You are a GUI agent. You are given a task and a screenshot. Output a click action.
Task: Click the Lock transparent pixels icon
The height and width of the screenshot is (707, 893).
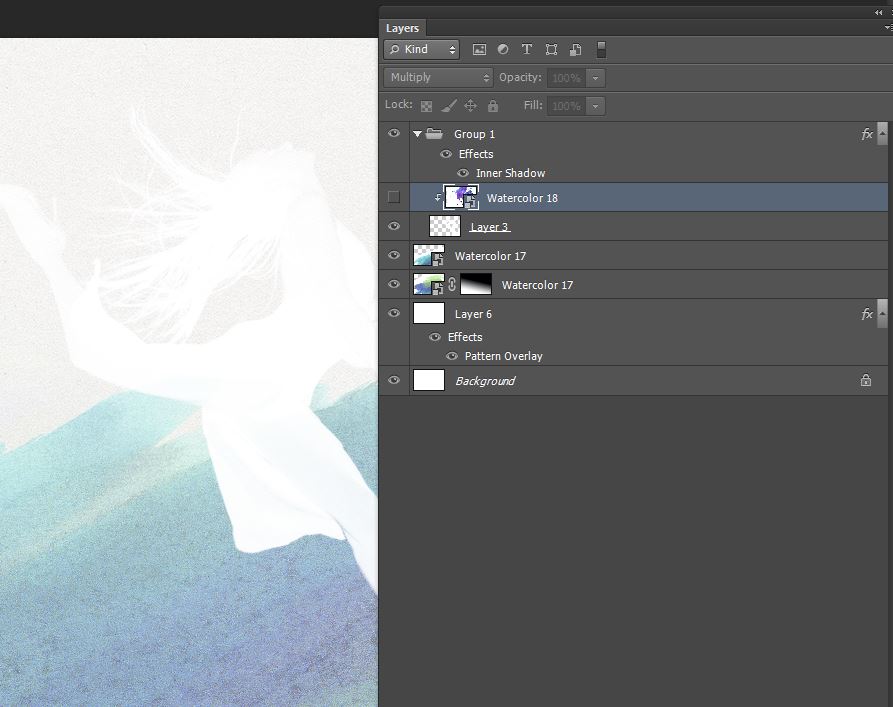click(x=426, y=105)
